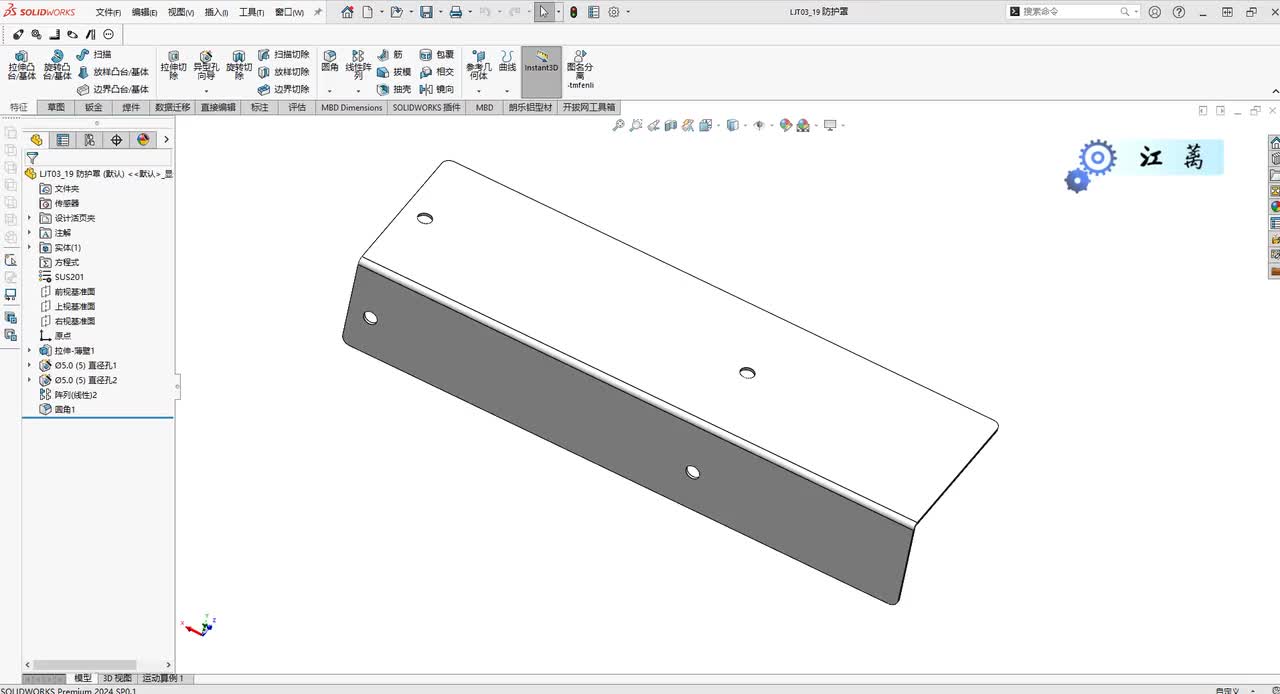Screen dimensions: 1280x694
Task: Expand the 拉伸-薄壁1 feature node
Action: pos(29,351)
